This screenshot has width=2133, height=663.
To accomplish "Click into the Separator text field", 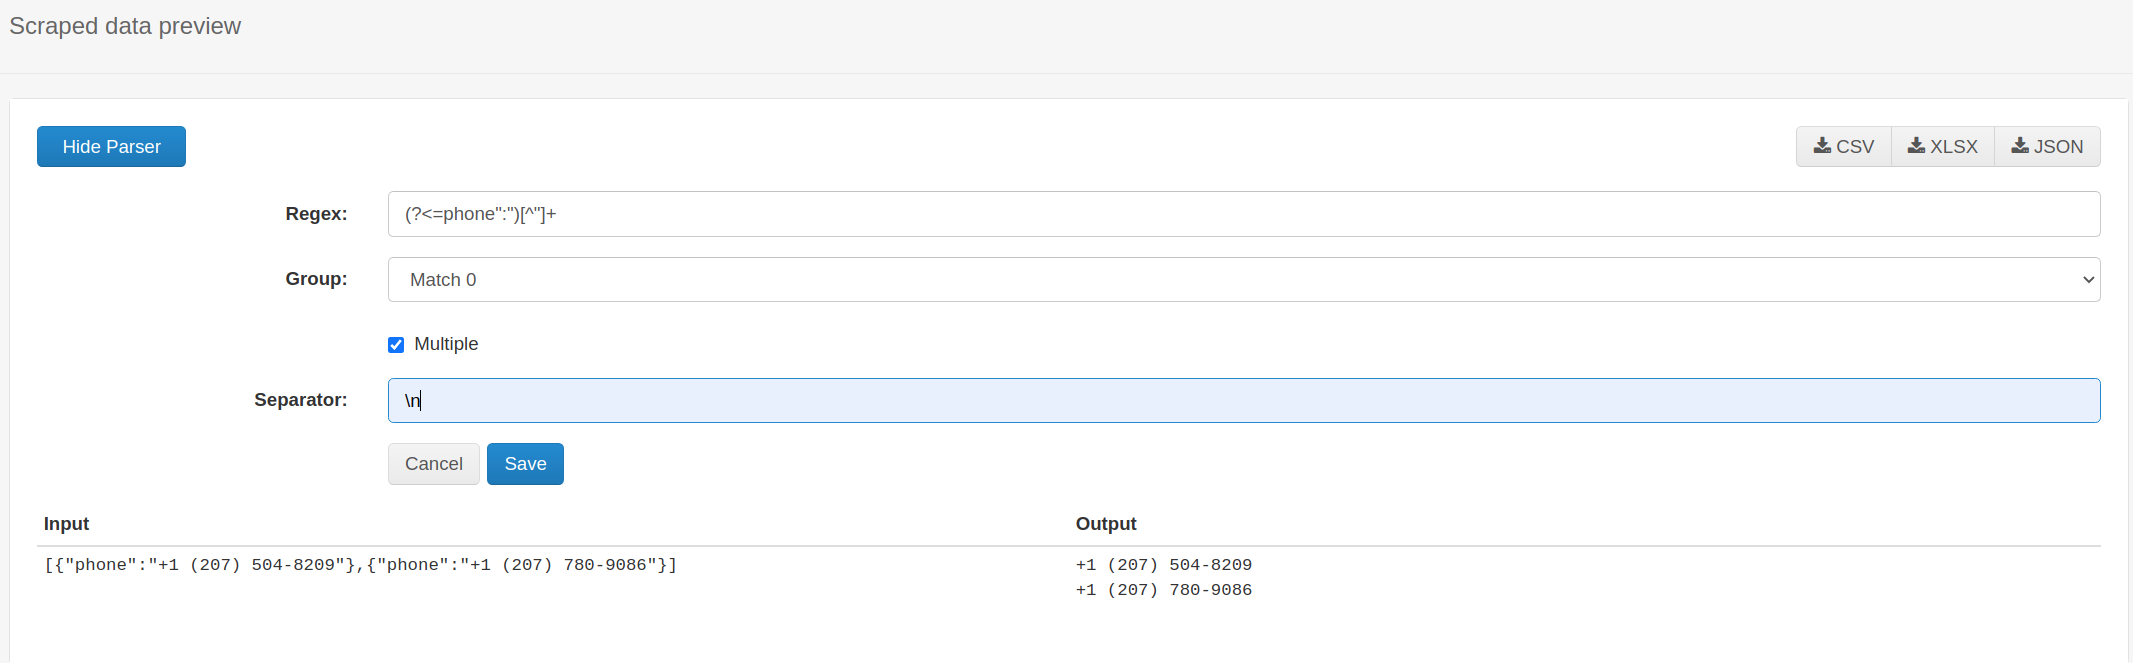I will pyautogui.click(x=1243, y=401).
